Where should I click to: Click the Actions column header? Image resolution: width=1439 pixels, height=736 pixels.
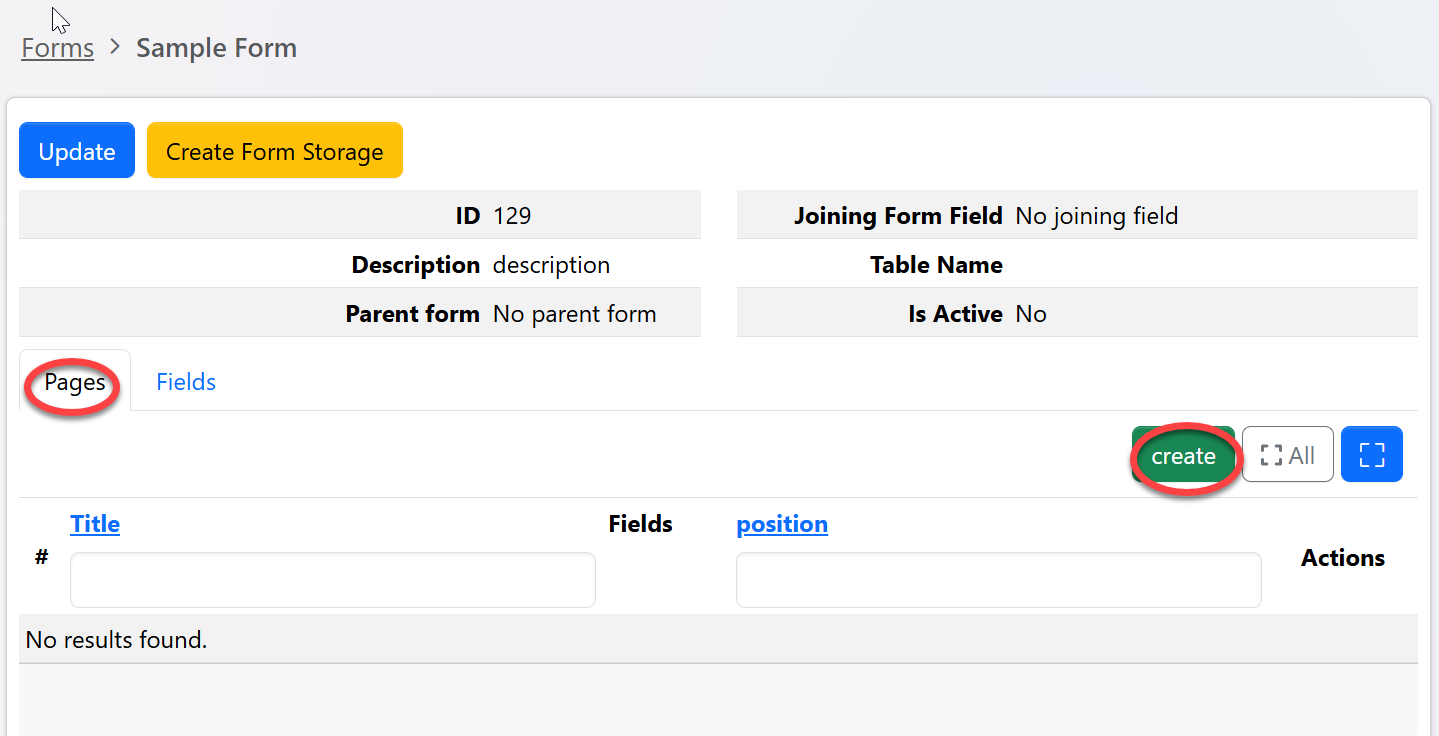pyautogui.click(x=1342, y=558)
